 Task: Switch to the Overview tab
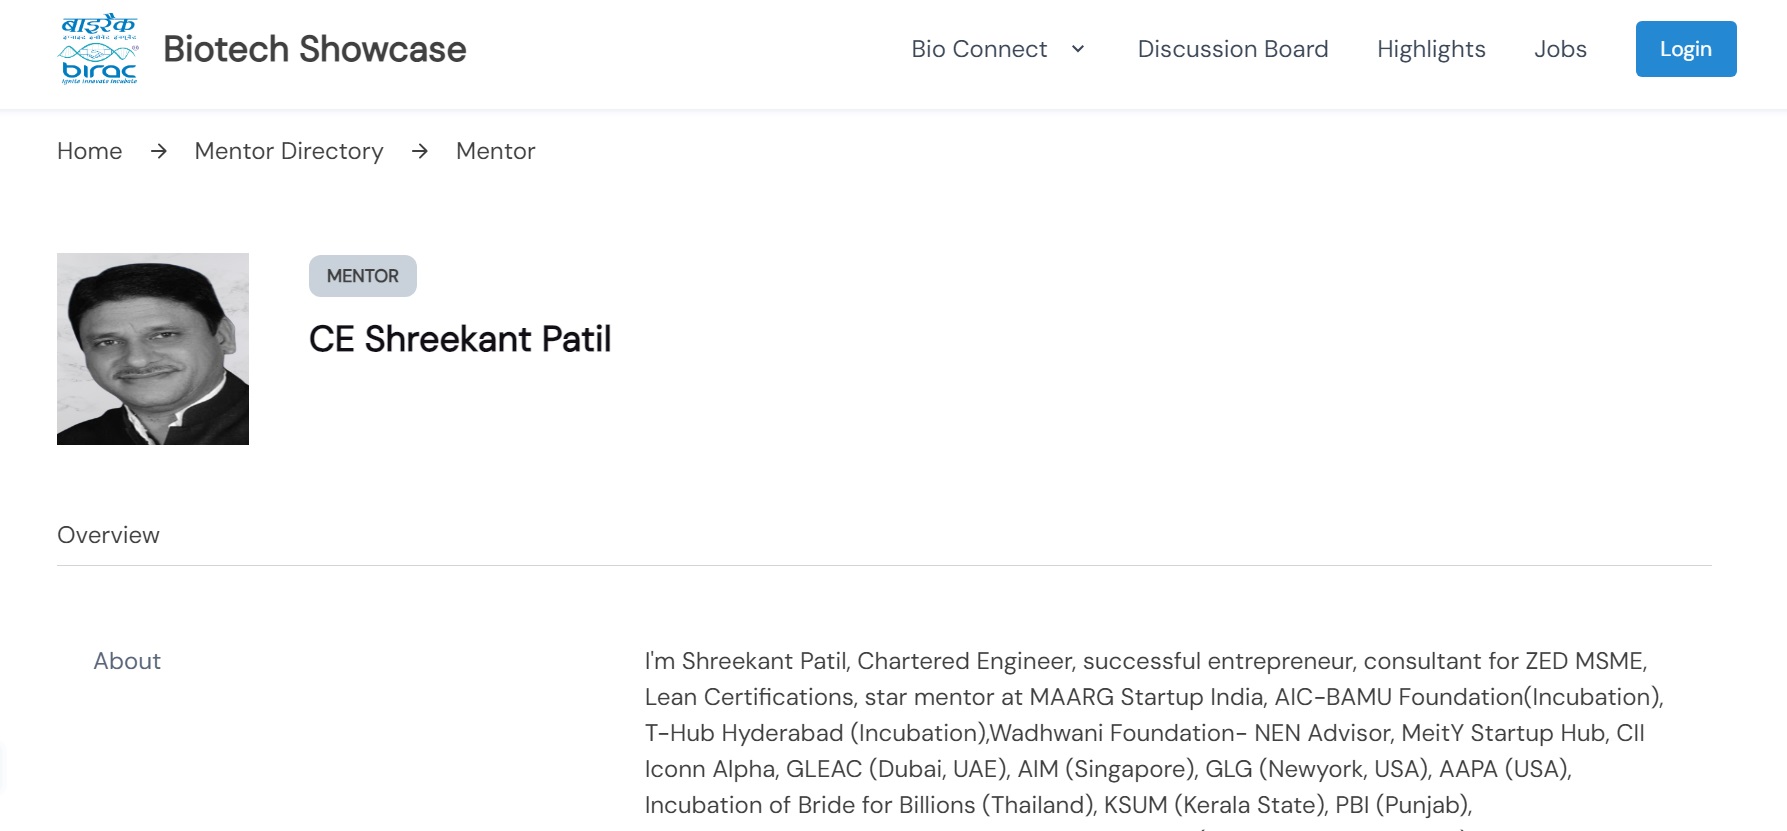pos(108,535)
